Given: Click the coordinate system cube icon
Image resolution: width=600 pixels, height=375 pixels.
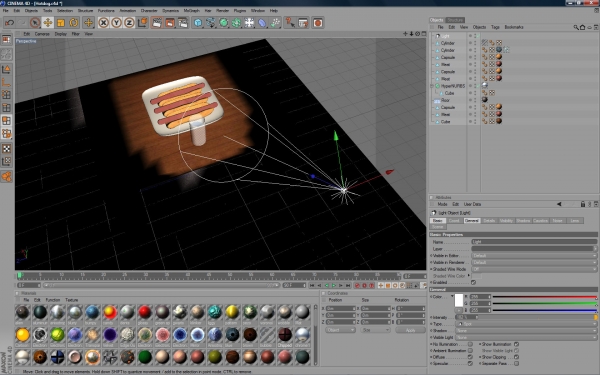Looking at the screenshot, I should [142, 23].
